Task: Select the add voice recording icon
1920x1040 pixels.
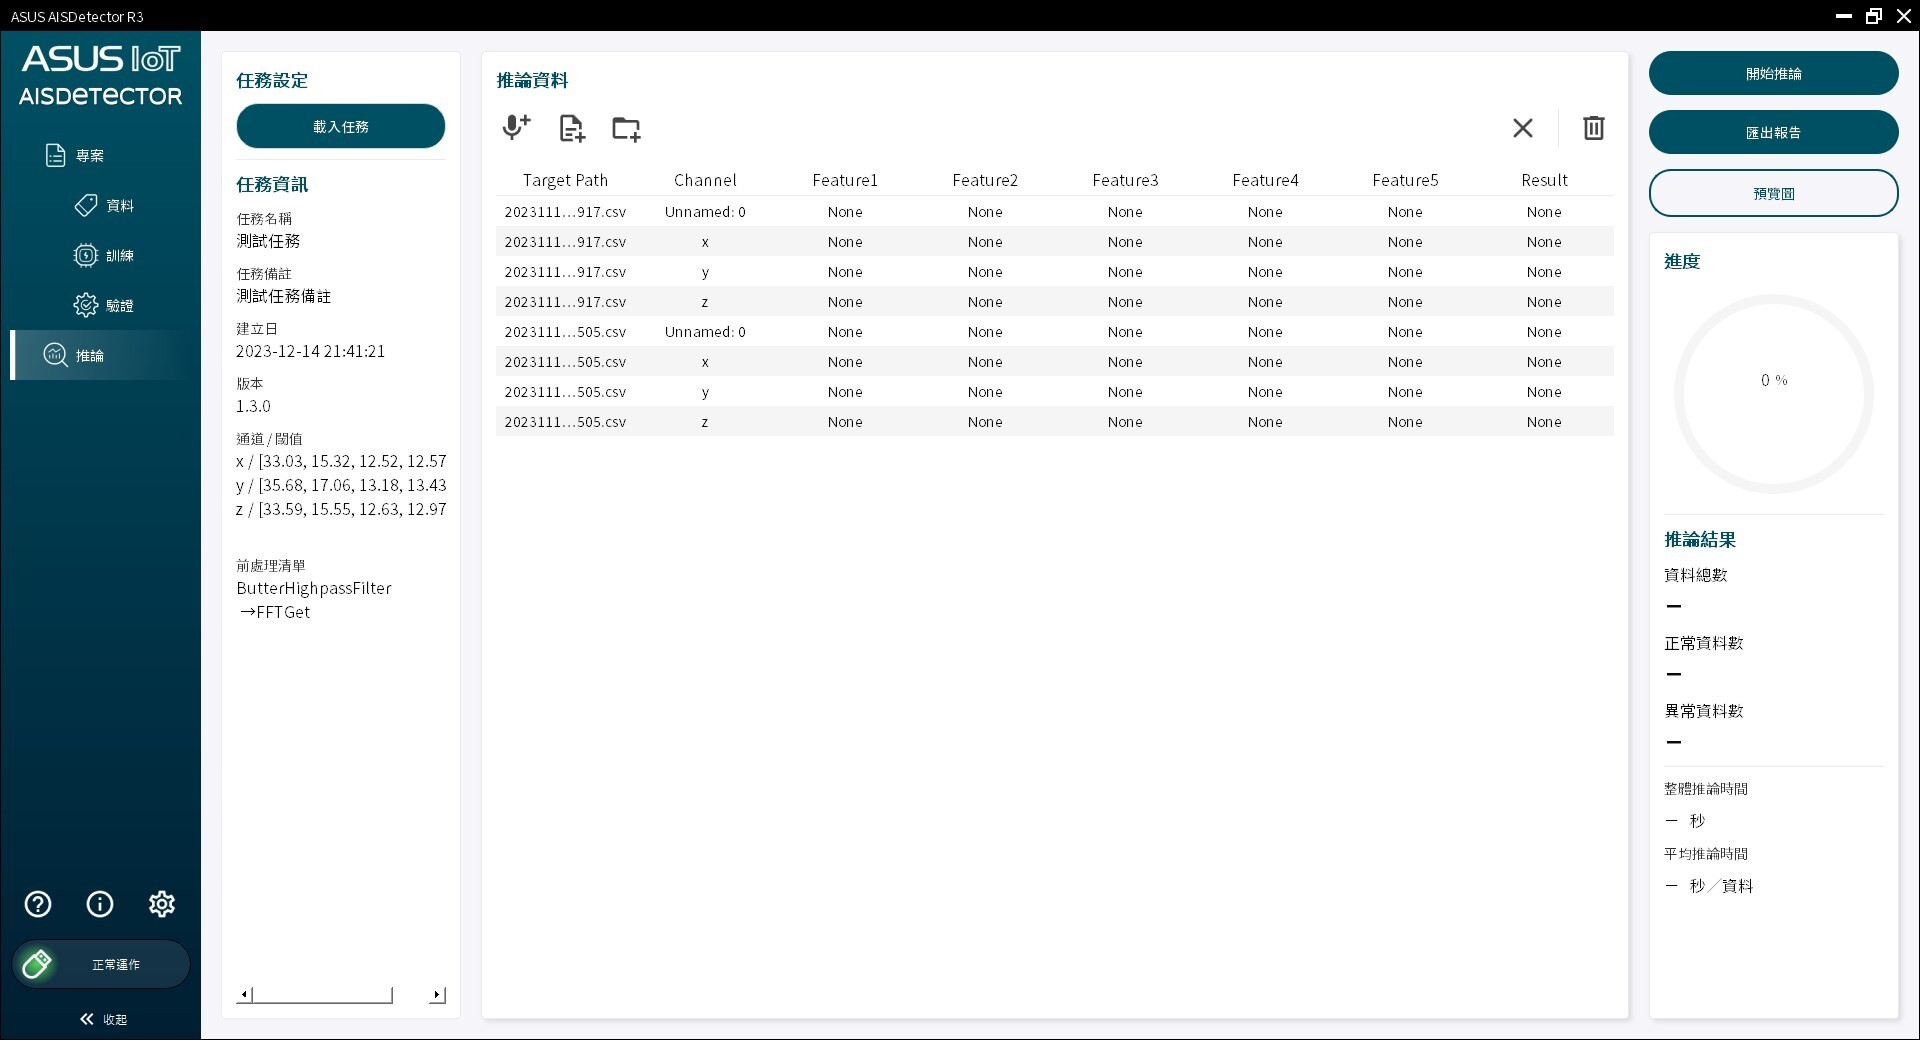Action: pyautogui.click(x=515, y=128)
